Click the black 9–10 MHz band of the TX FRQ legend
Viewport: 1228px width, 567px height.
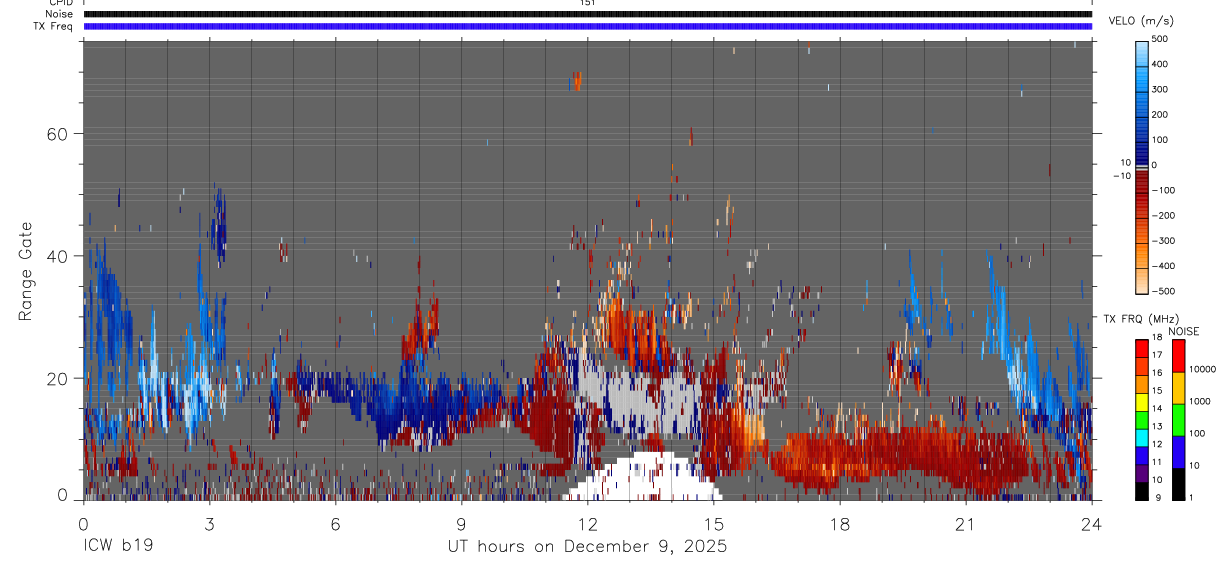tap(1141, 490)
